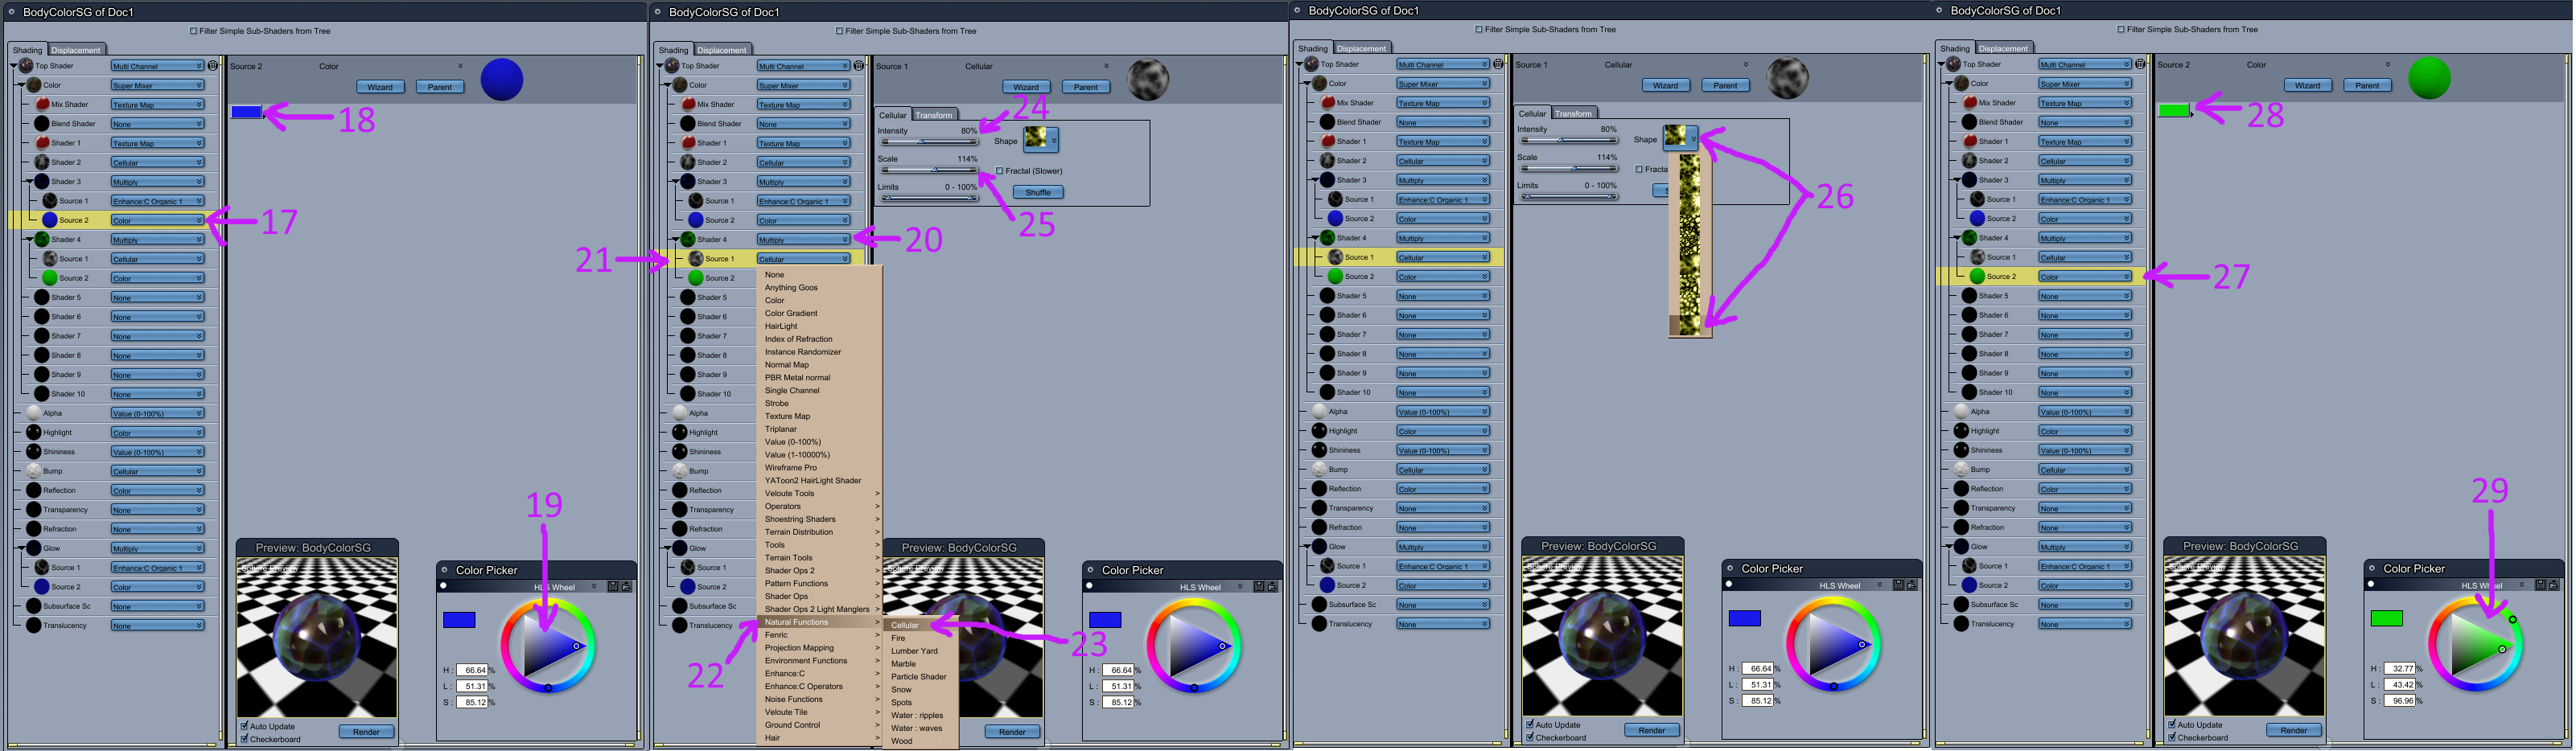Click the Glow sphere icon in leftmost window
Screen dimensions: 2576x751
tap(34, 548)
